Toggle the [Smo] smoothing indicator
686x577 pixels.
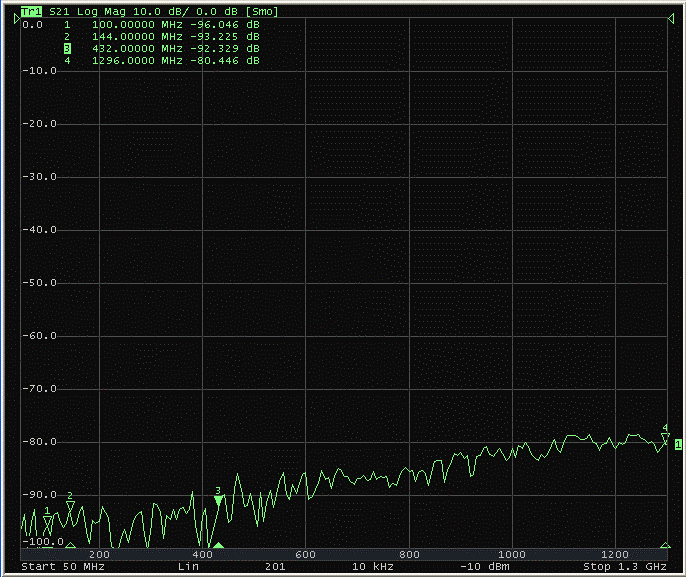pos(263,10)
